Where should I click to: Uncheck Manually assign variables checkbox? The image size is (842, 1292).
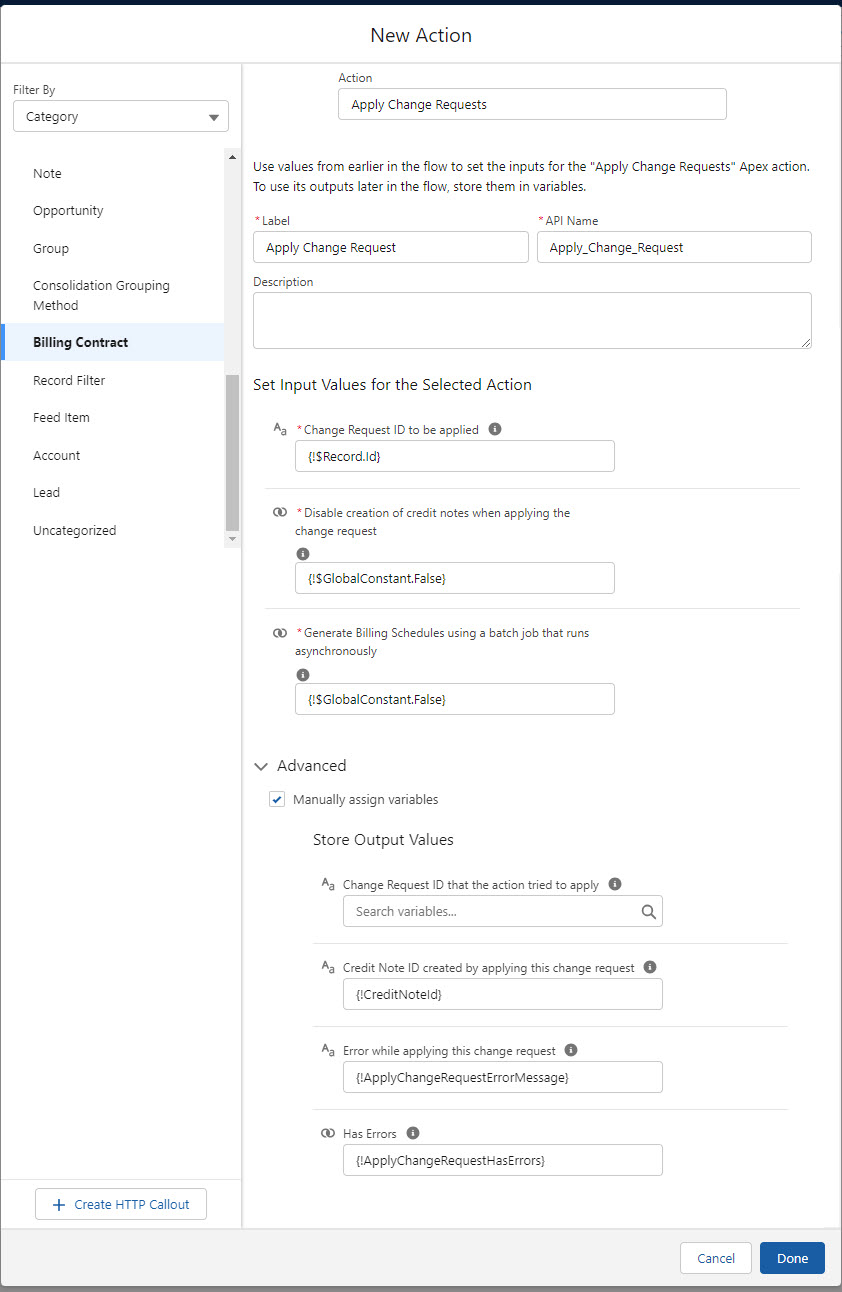(x=277, y=799)
